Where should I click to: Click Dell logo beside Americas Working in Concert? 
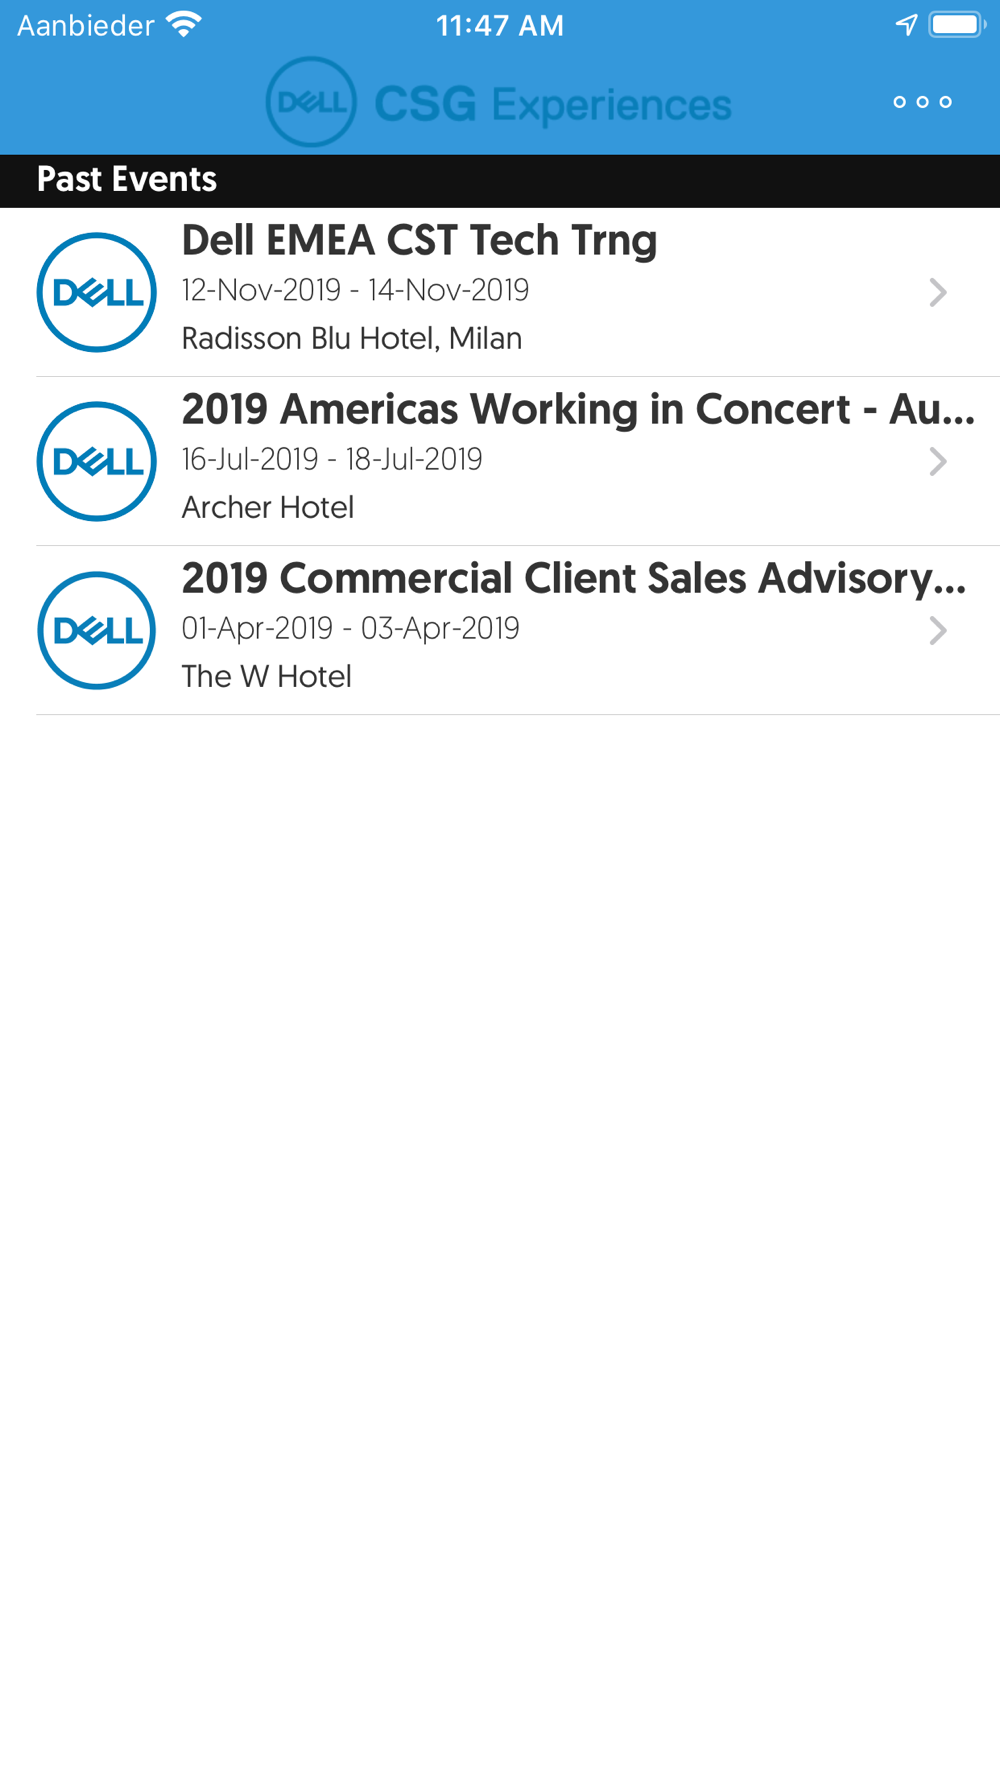(x=97, y=461)
